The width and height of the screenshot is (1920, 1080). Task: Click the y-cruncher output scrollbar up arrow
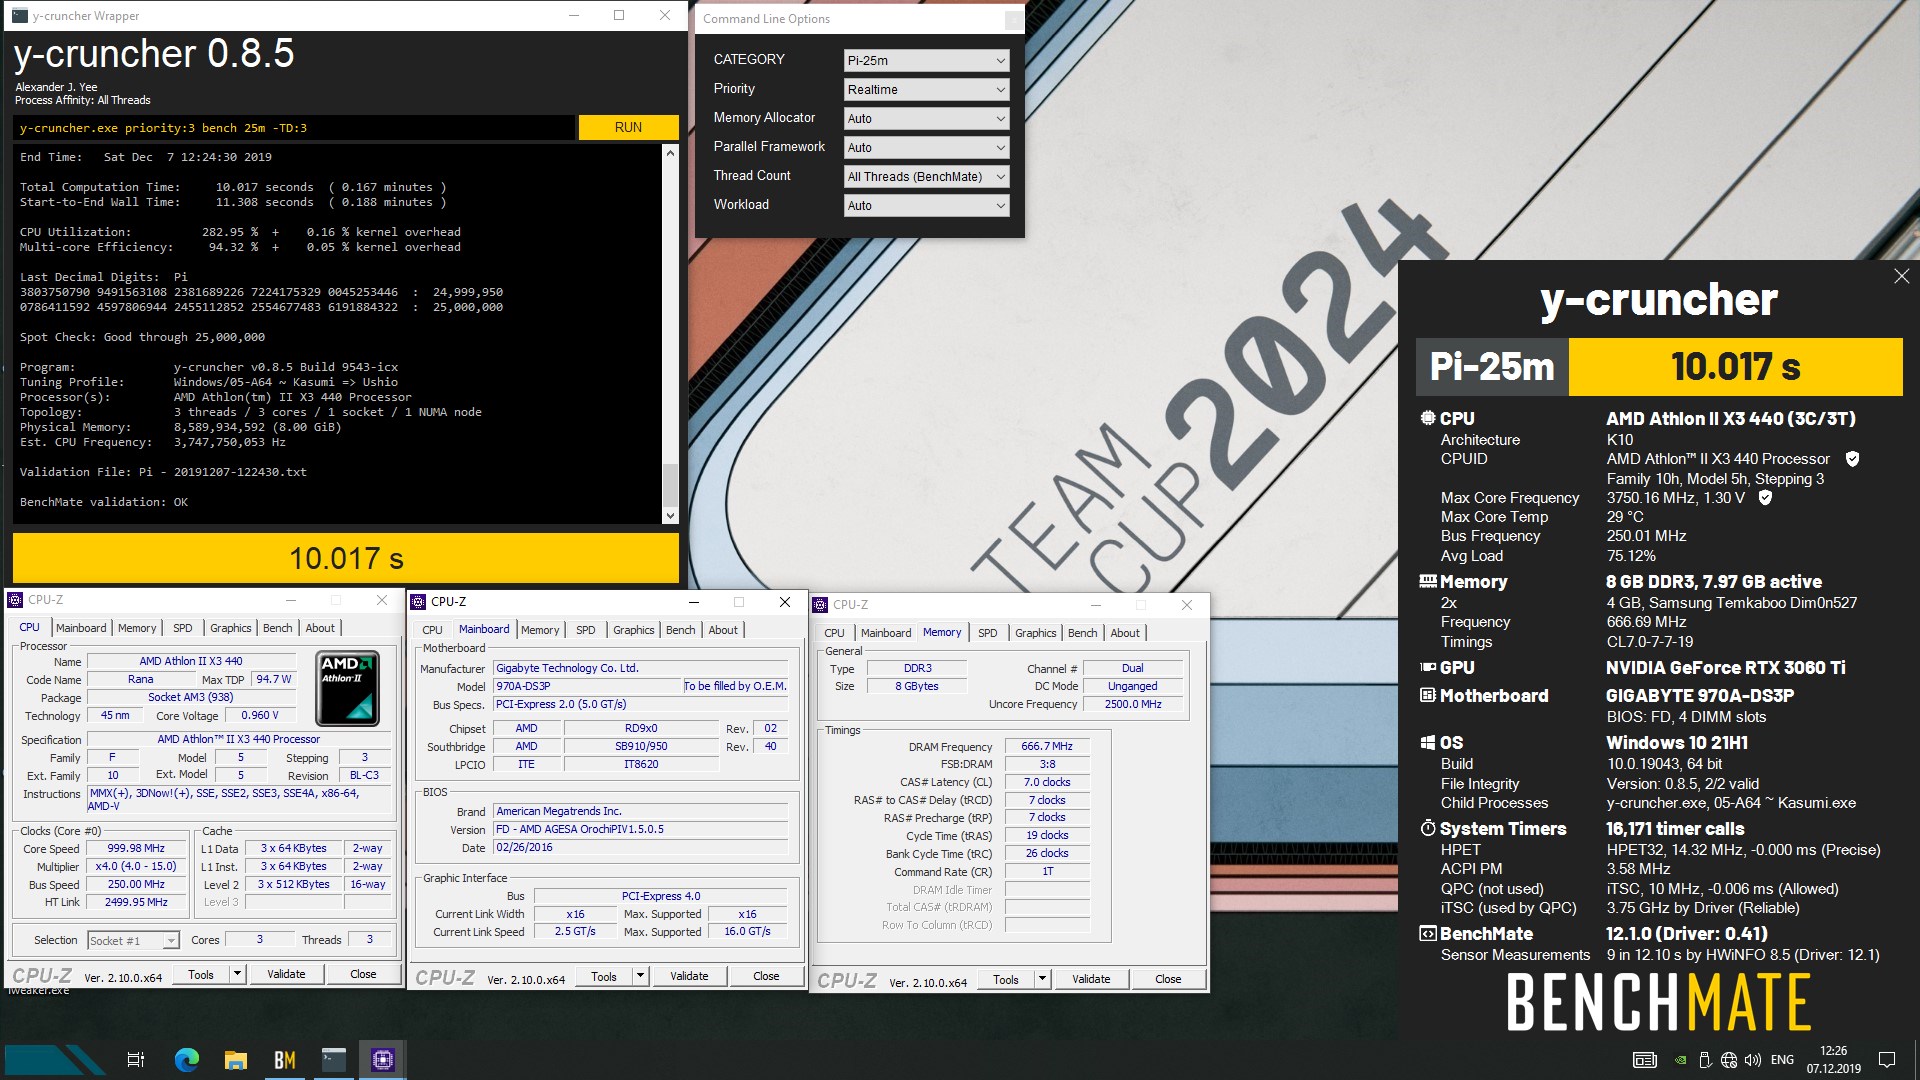click(x=670, y=153)
